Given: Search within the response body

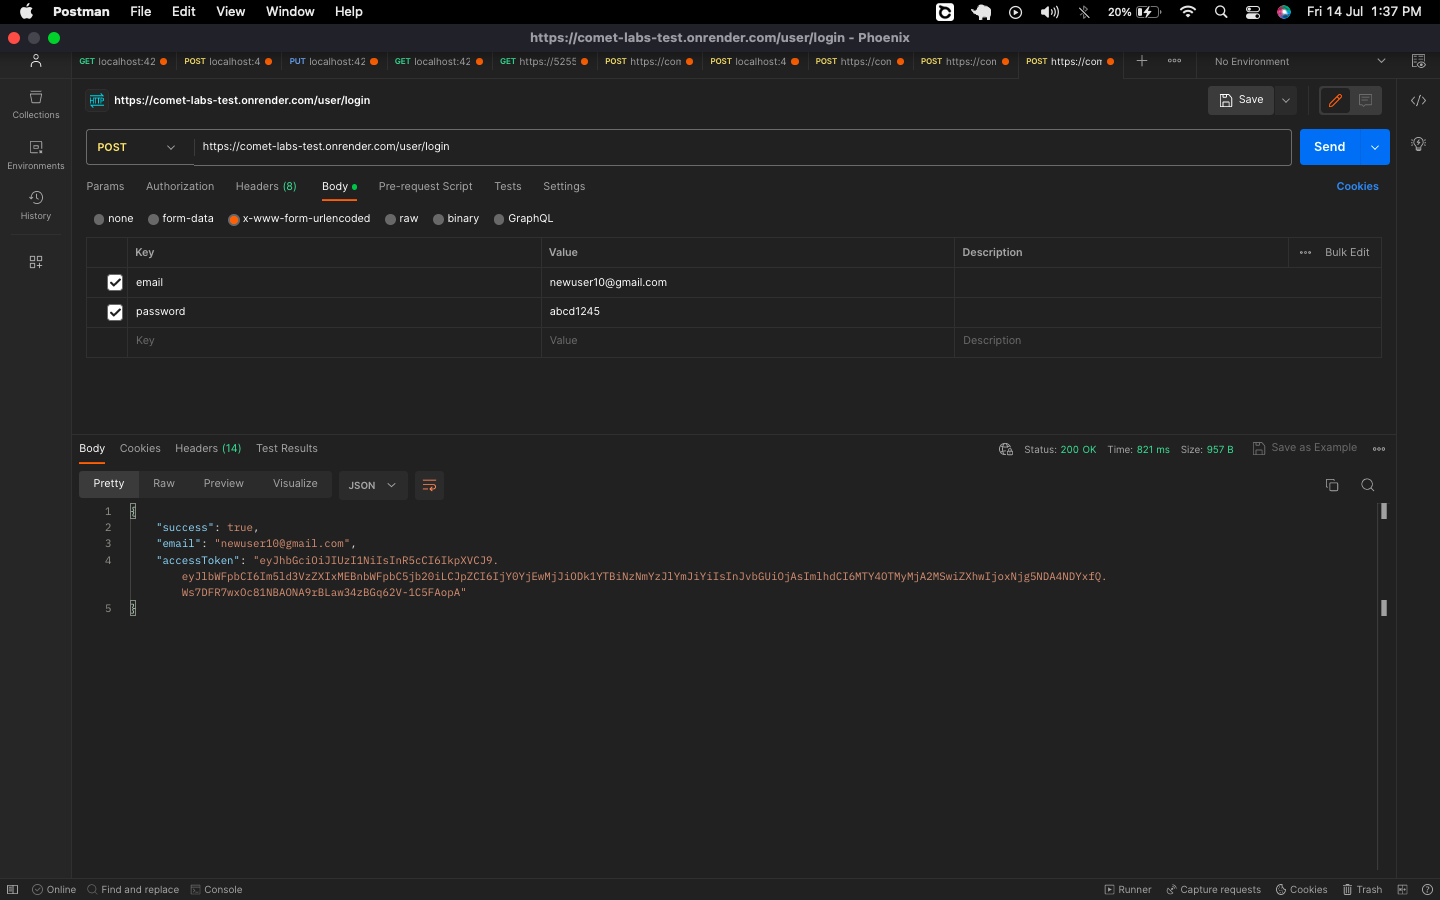Looking at the screenshot, I should pos(1368,485).
